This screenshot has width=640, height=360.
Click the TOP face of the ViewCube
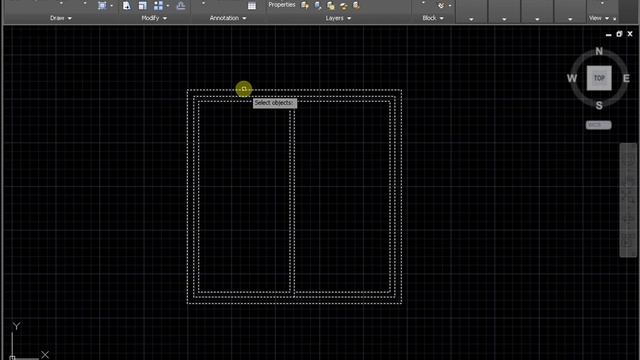pyautogui.click(x=599, y=78)
